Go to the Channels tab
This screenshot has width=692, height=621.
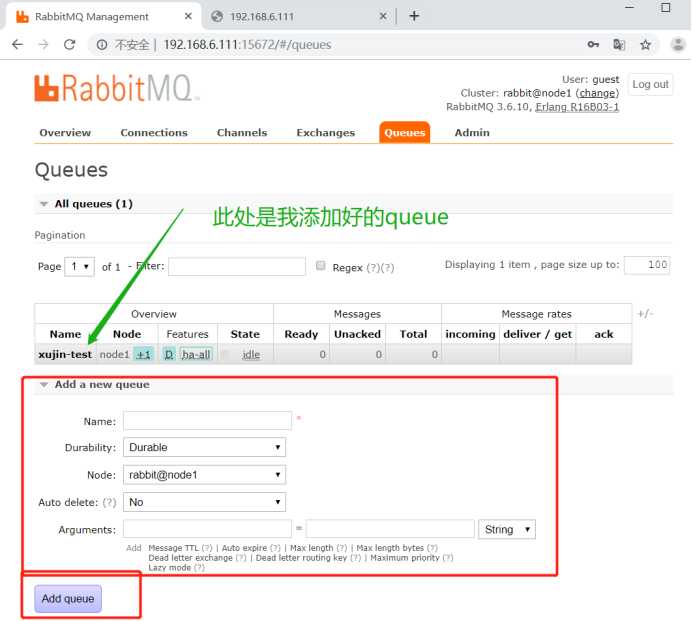coord(242,132)
